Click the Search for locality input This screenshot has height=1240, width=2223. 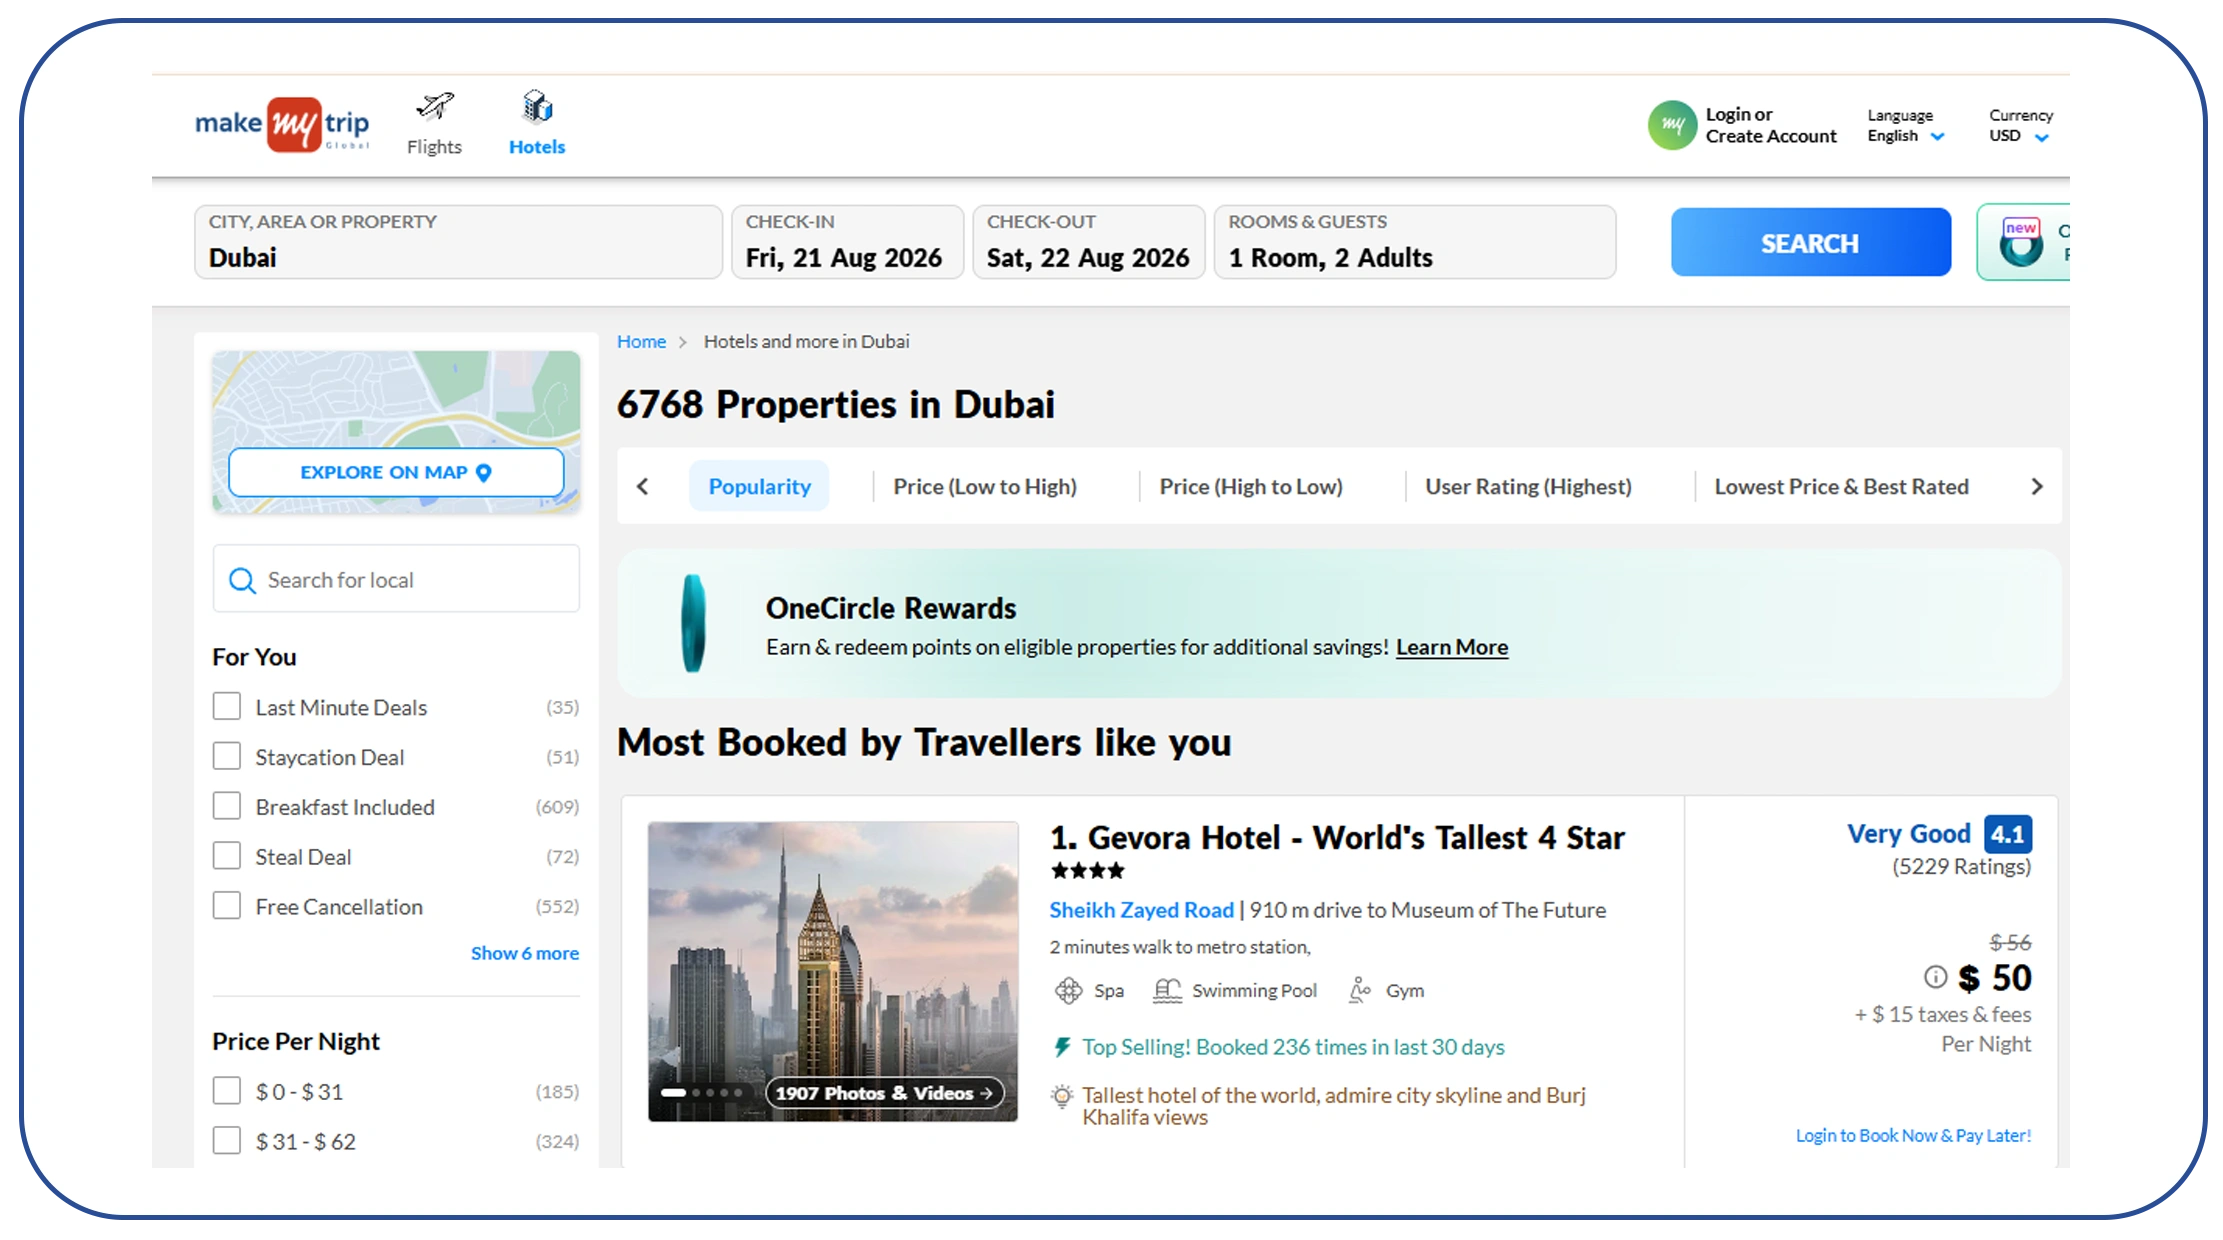coord(396,579)
